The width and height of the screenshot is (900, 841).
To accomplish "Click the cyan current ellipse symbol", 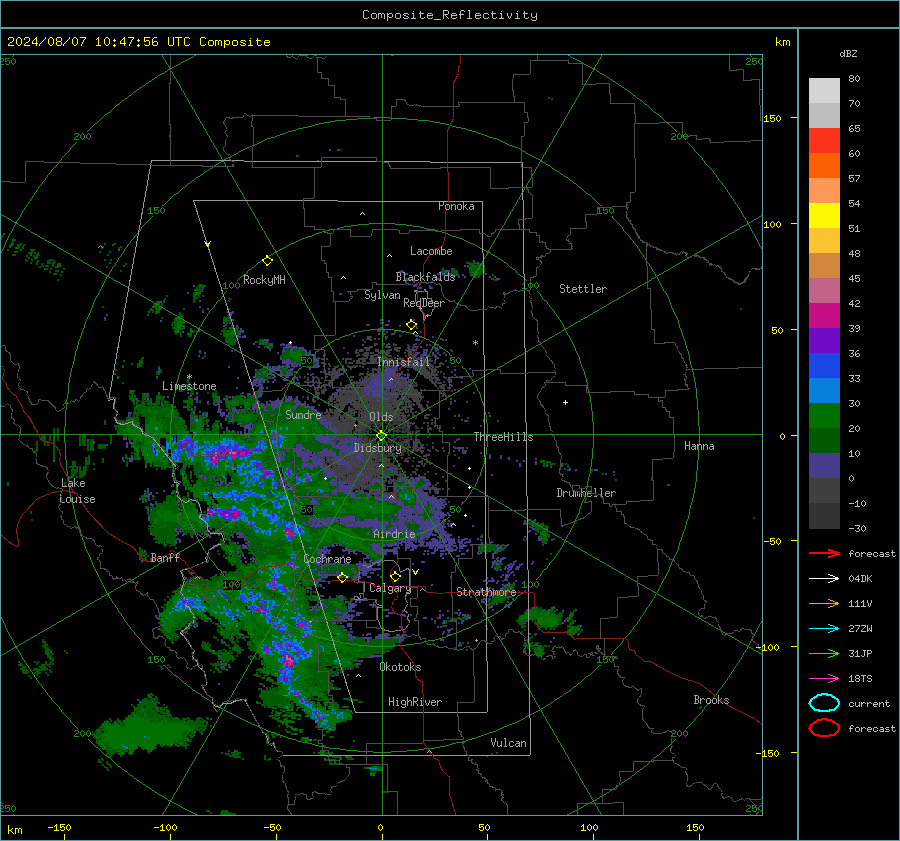I will point(824,703).
